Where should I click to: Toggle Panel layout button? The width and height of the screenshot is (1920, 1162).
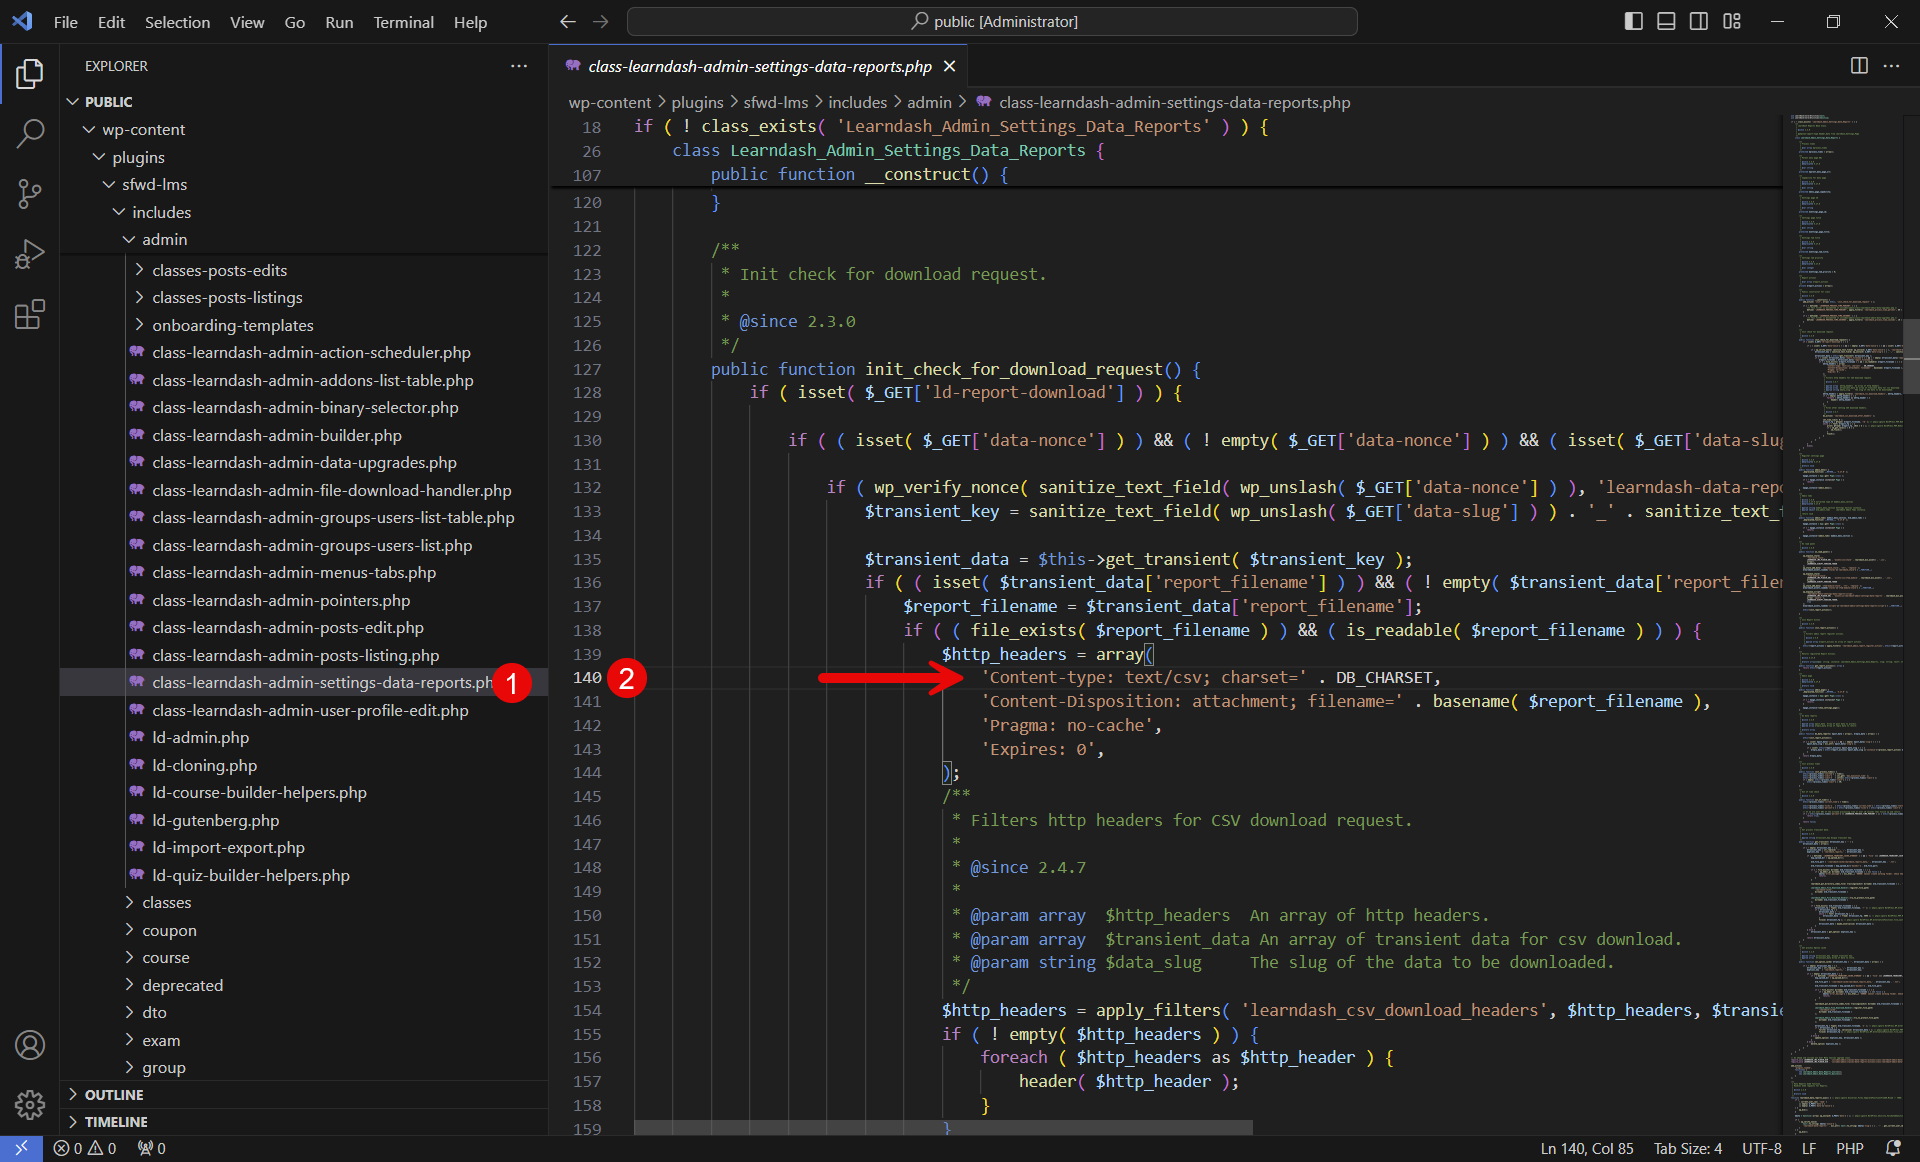tap(1666, 21)
